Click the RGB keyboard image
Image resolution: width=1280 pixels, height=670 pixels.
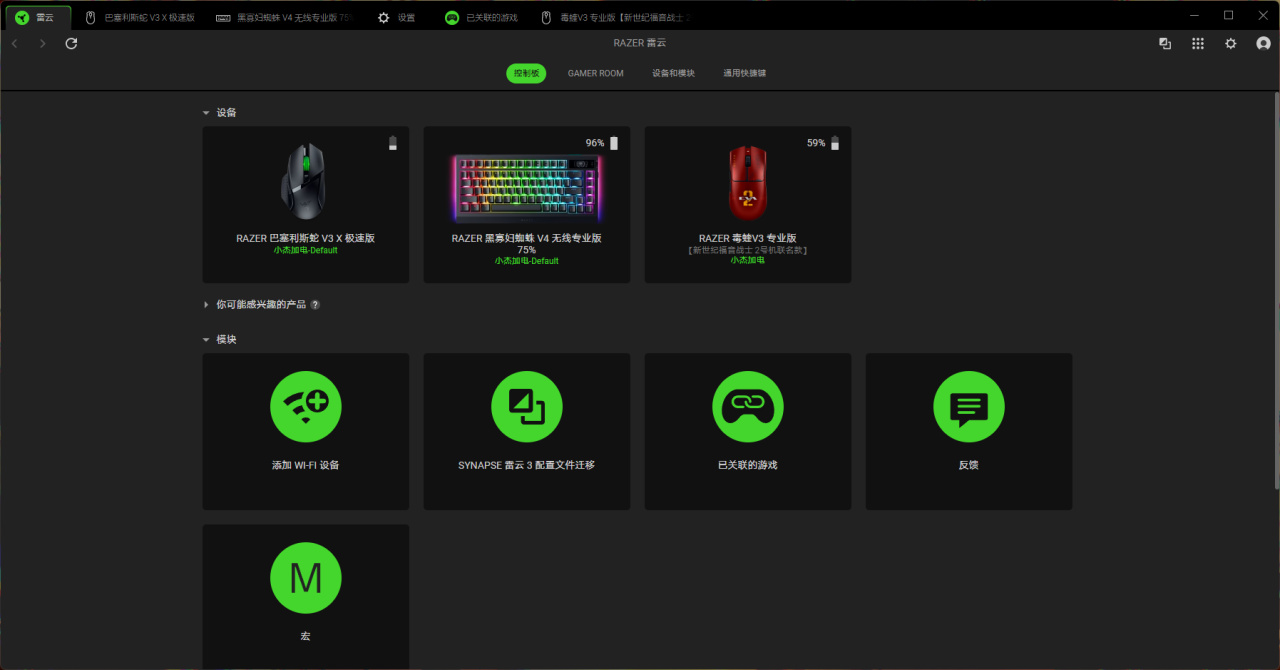[527, 189]
